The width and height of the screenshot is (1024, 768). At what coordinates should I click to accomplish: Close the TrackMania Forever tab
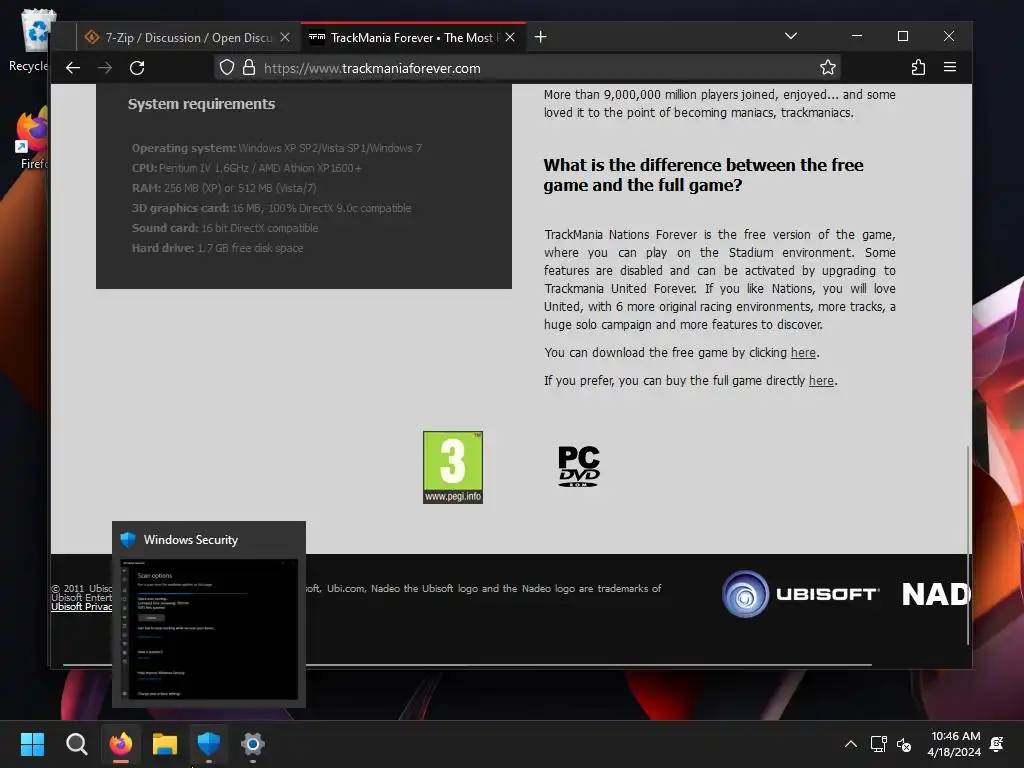point(510,37)
